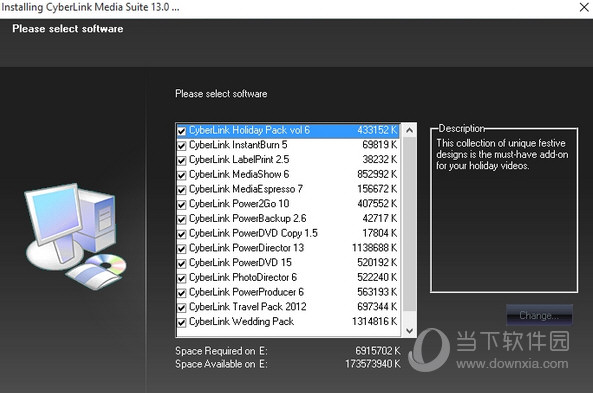Viewport: 593px width, 393px height.
Task: Click the Change... install location button
Action: tap(539, 315)
